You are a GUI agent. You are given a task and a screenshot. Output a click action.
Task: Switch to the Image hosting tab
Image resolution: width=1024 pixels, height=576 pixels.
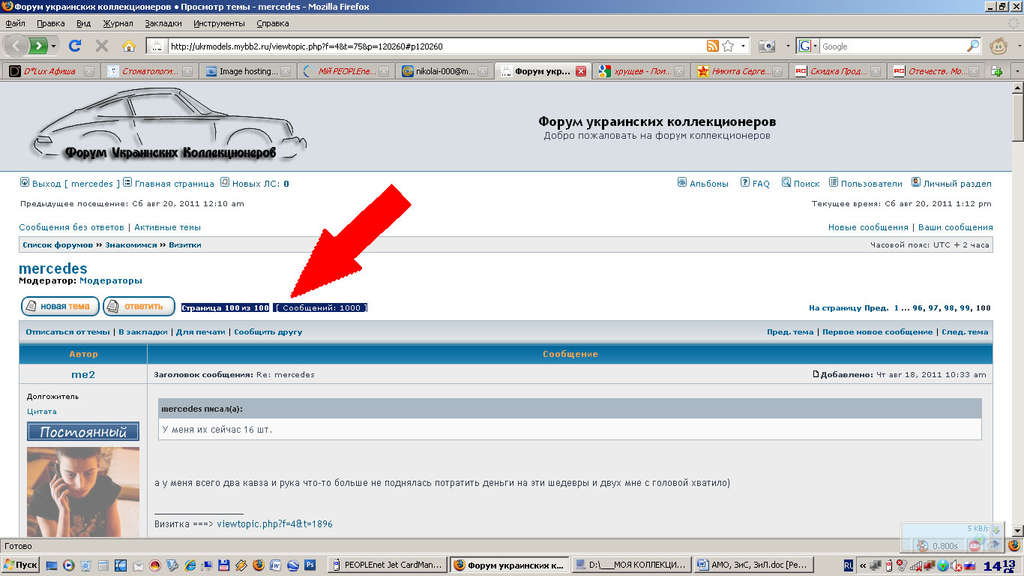(248, 71)
